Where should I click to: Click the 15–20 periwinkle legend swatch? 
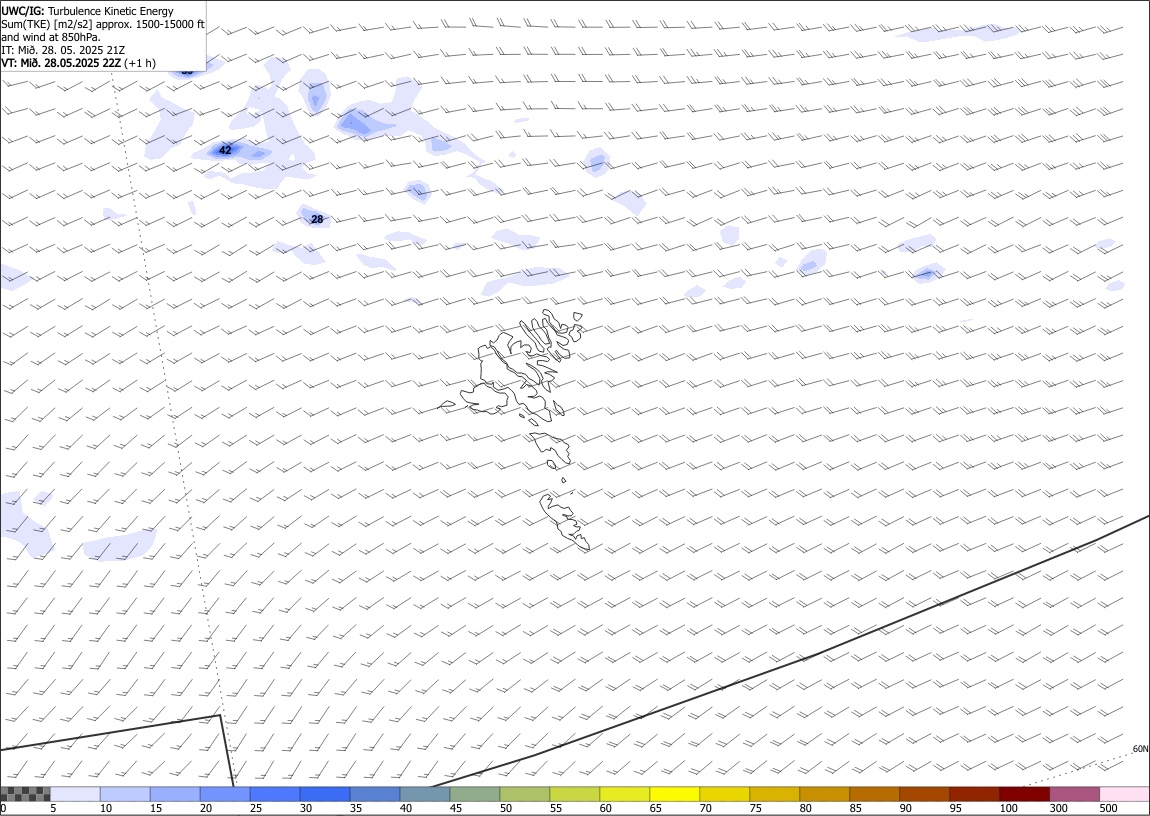point(175,794)
